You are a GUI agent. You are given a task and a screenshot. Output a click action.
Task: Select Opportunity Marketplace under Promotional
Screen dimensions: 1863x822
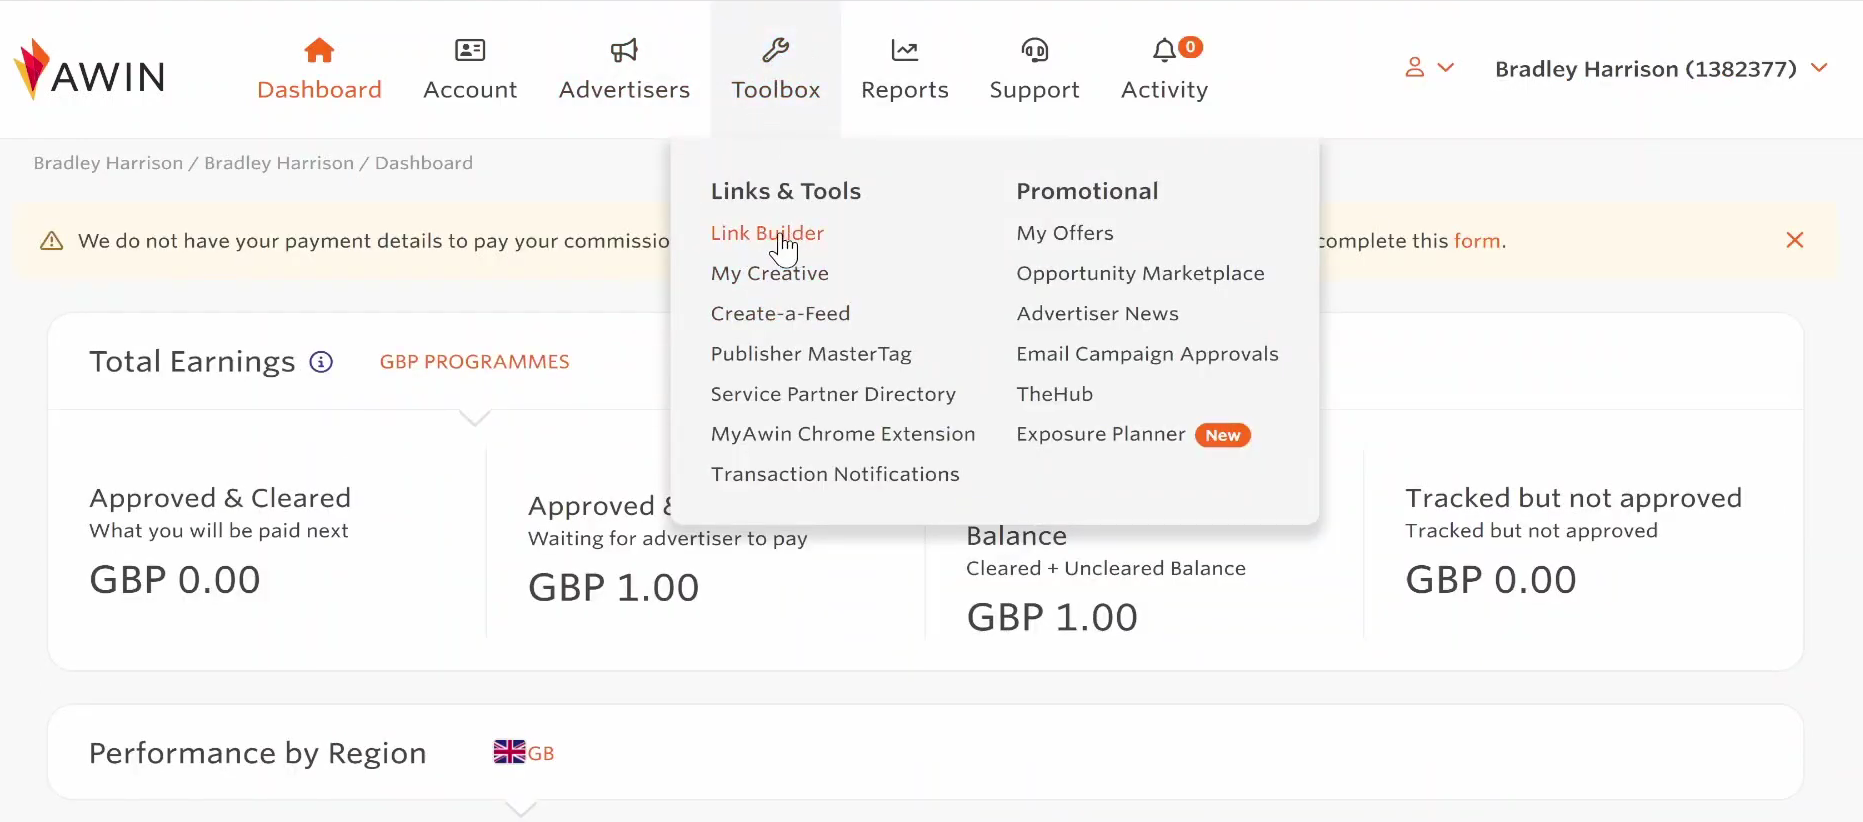1140,273
